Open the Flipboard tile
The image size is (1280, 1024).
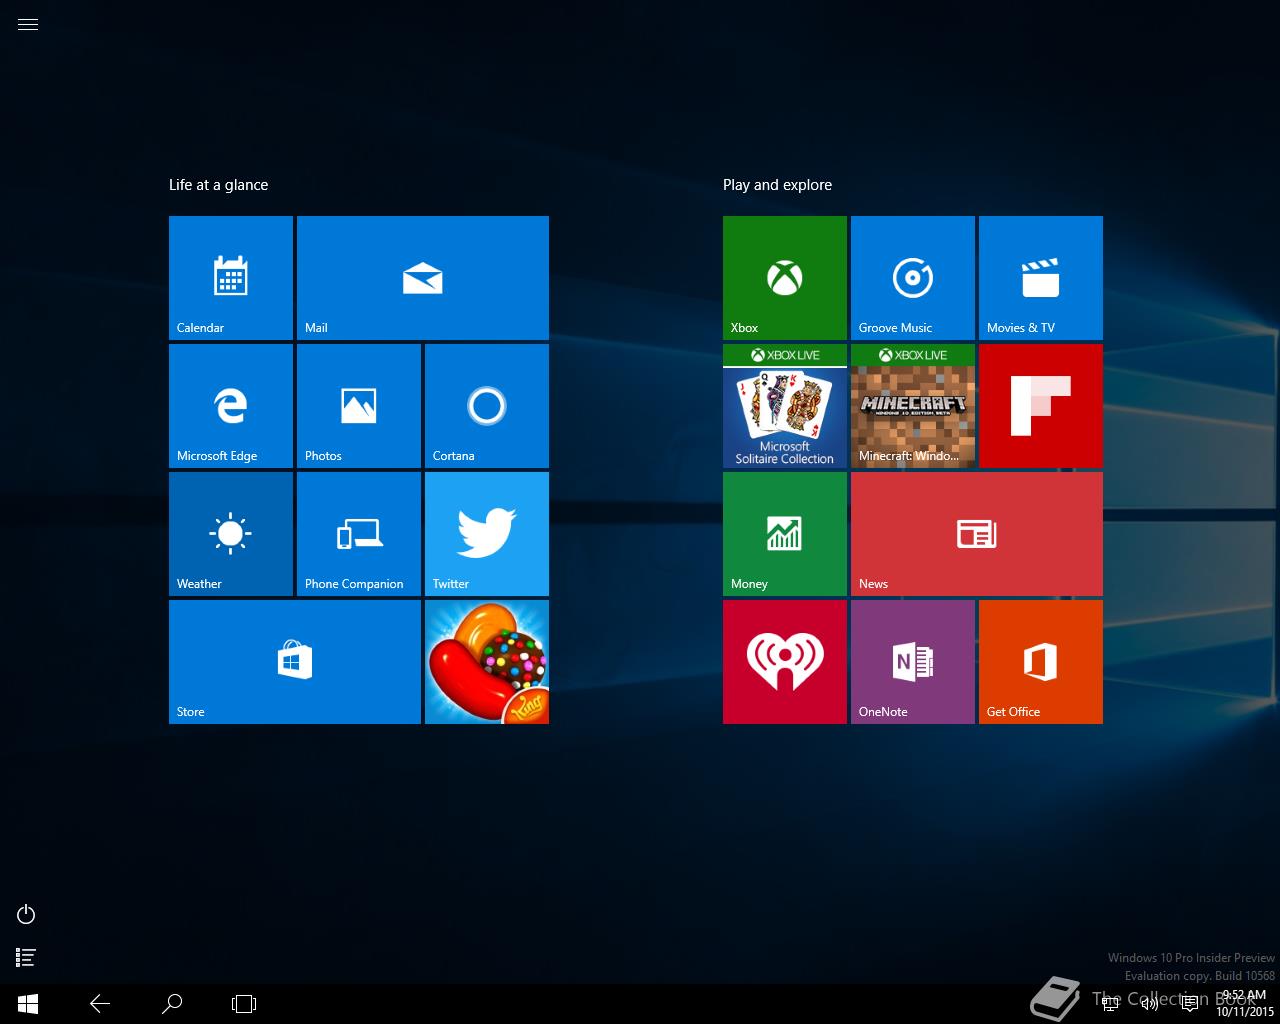pyautogui.click(x=1041, y=406)
